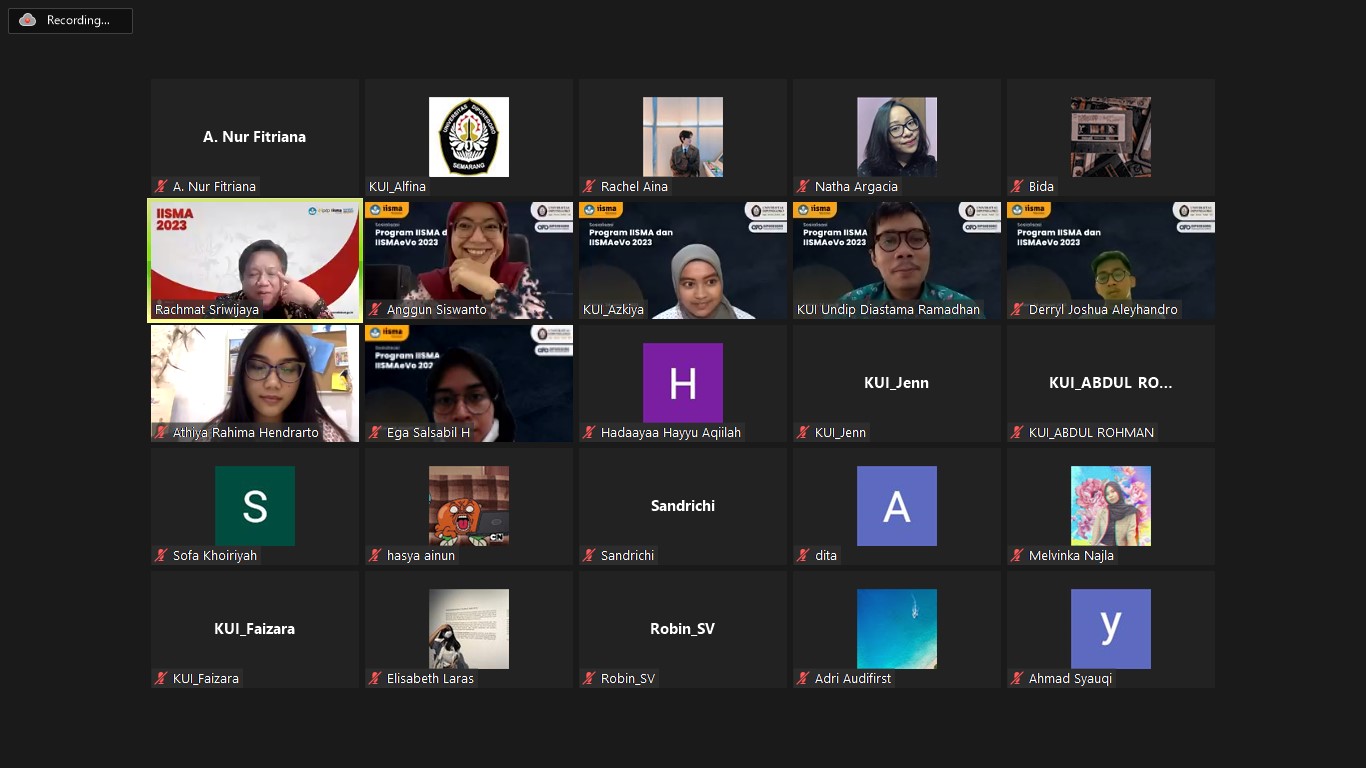Click muted mic icon next to Anggun Siswanto
The width and height of the screenshot is (1366, 768).
click(x=375, y=310)
